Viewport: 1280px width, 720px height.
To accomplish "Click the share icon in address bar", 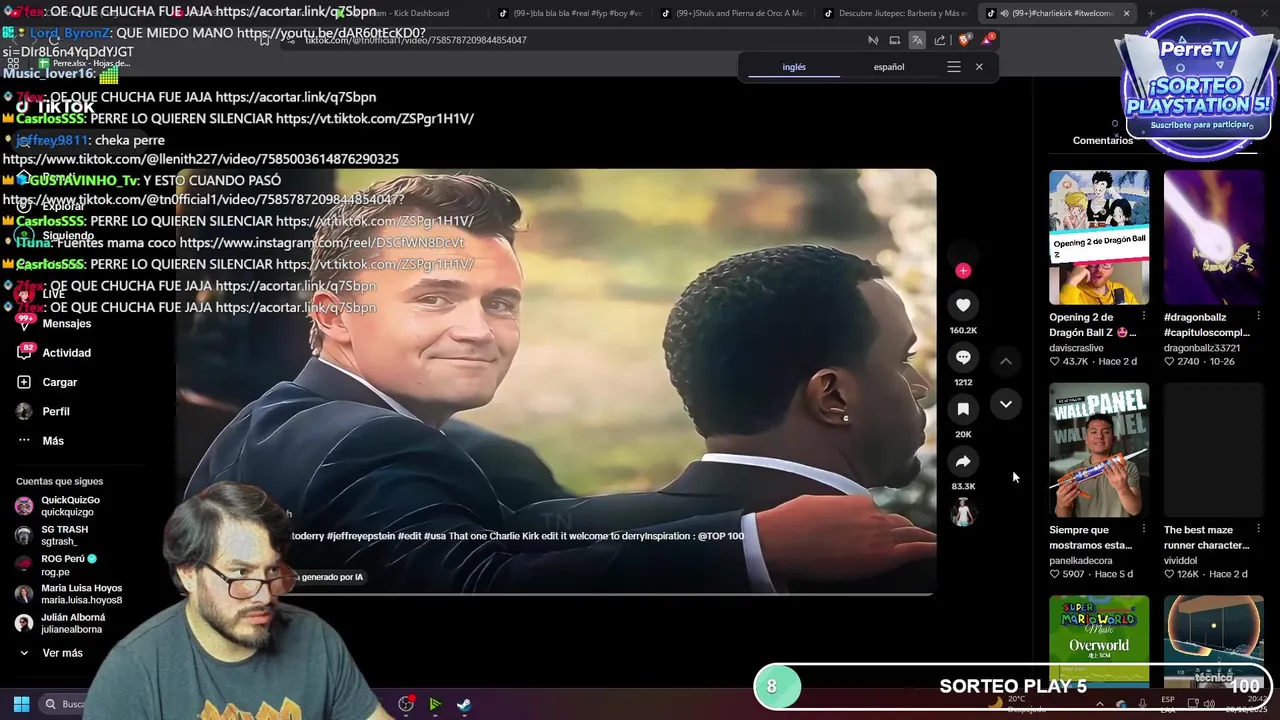I will coord(940,40).
